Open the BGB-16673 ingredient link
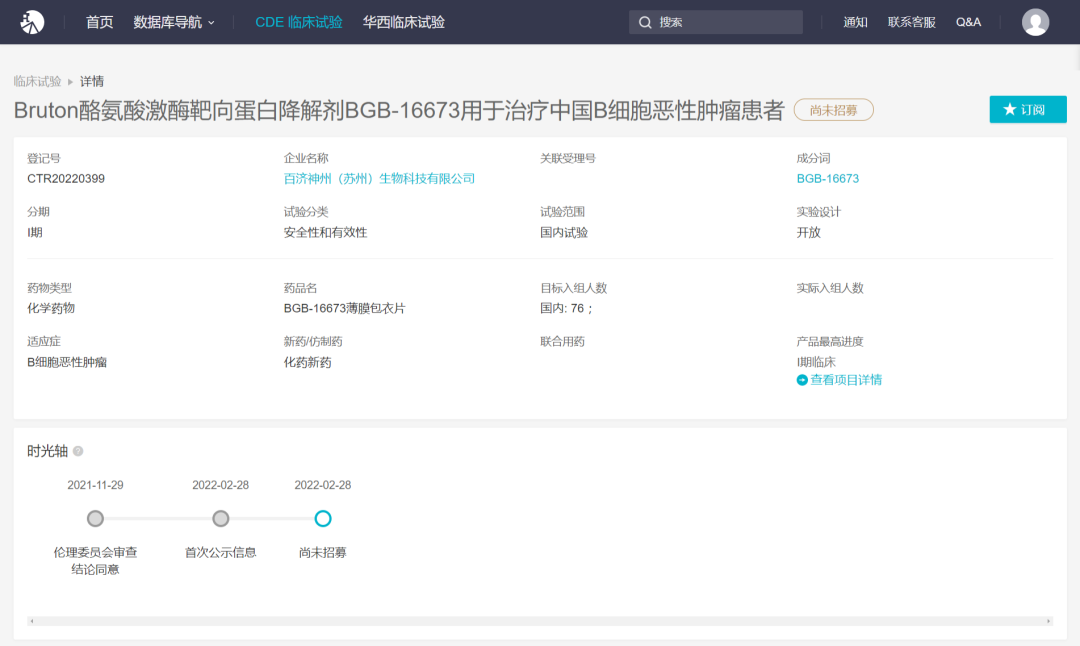 coord(828,178)
